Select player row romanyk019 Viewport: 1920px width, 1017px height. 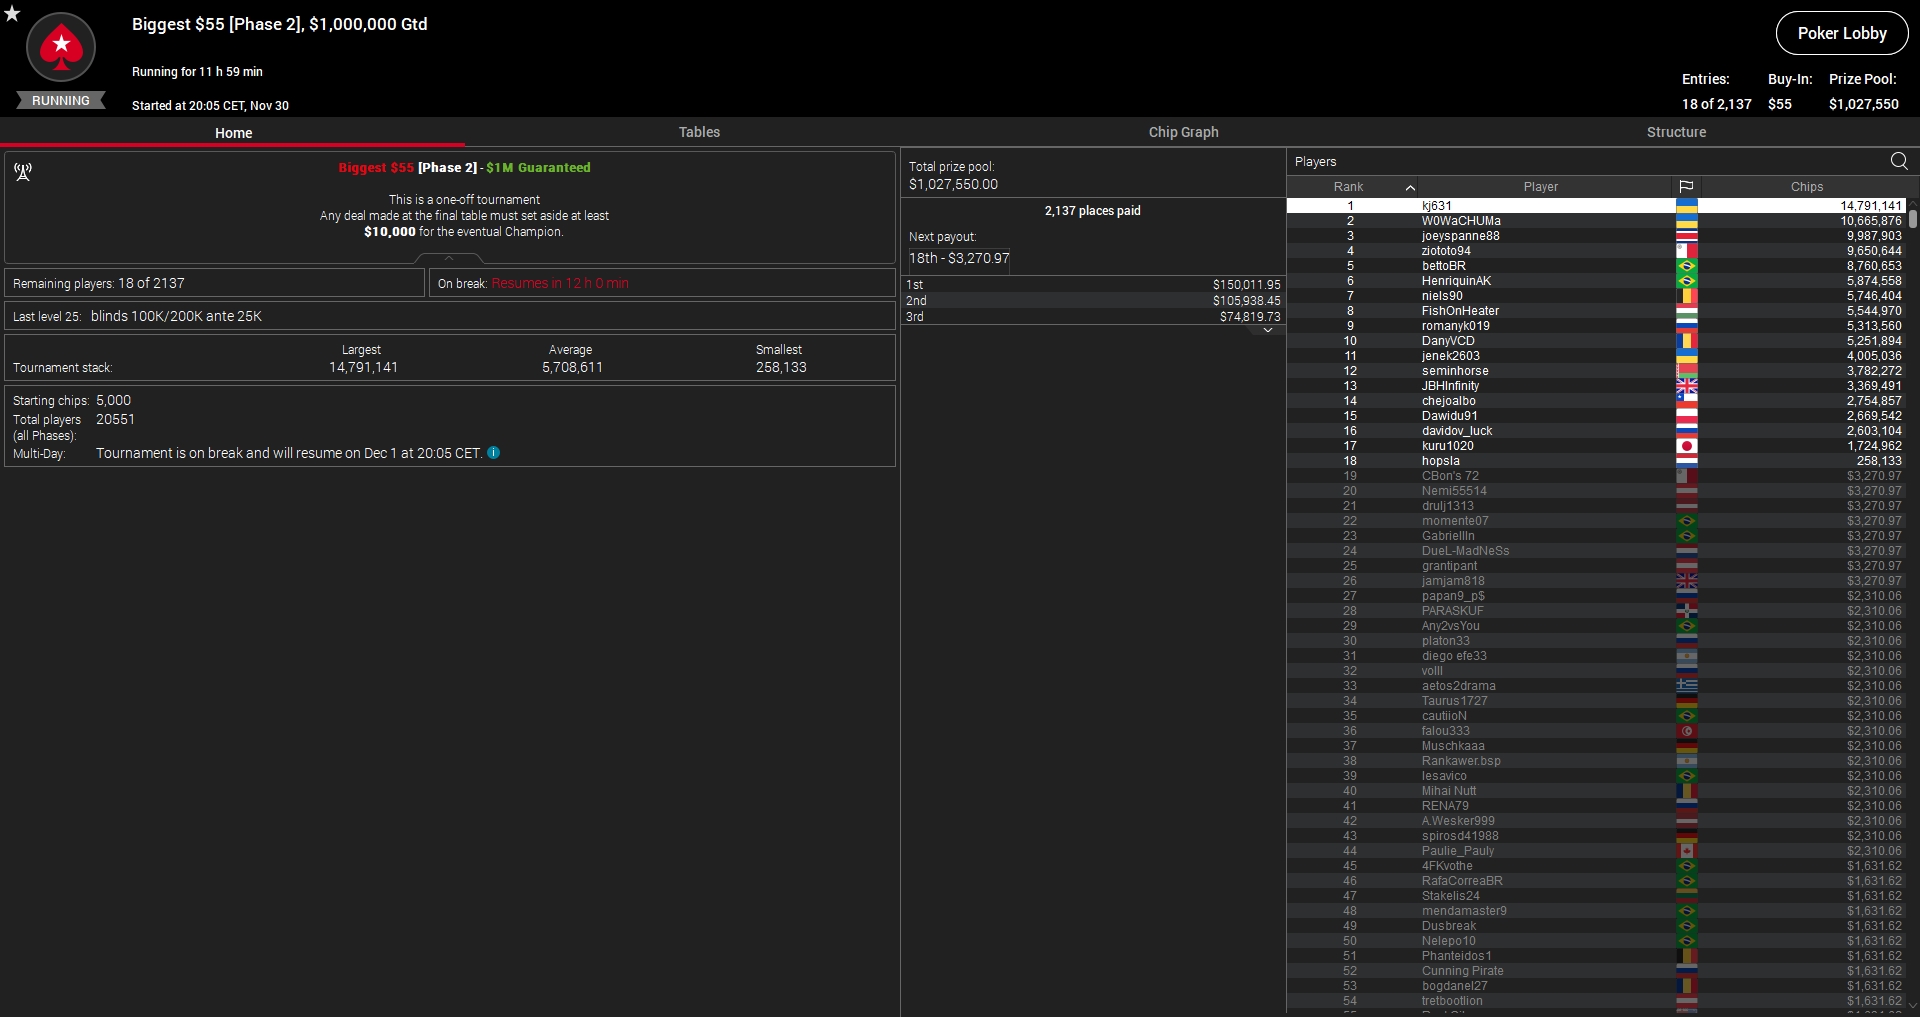[x=1596, y=326]
